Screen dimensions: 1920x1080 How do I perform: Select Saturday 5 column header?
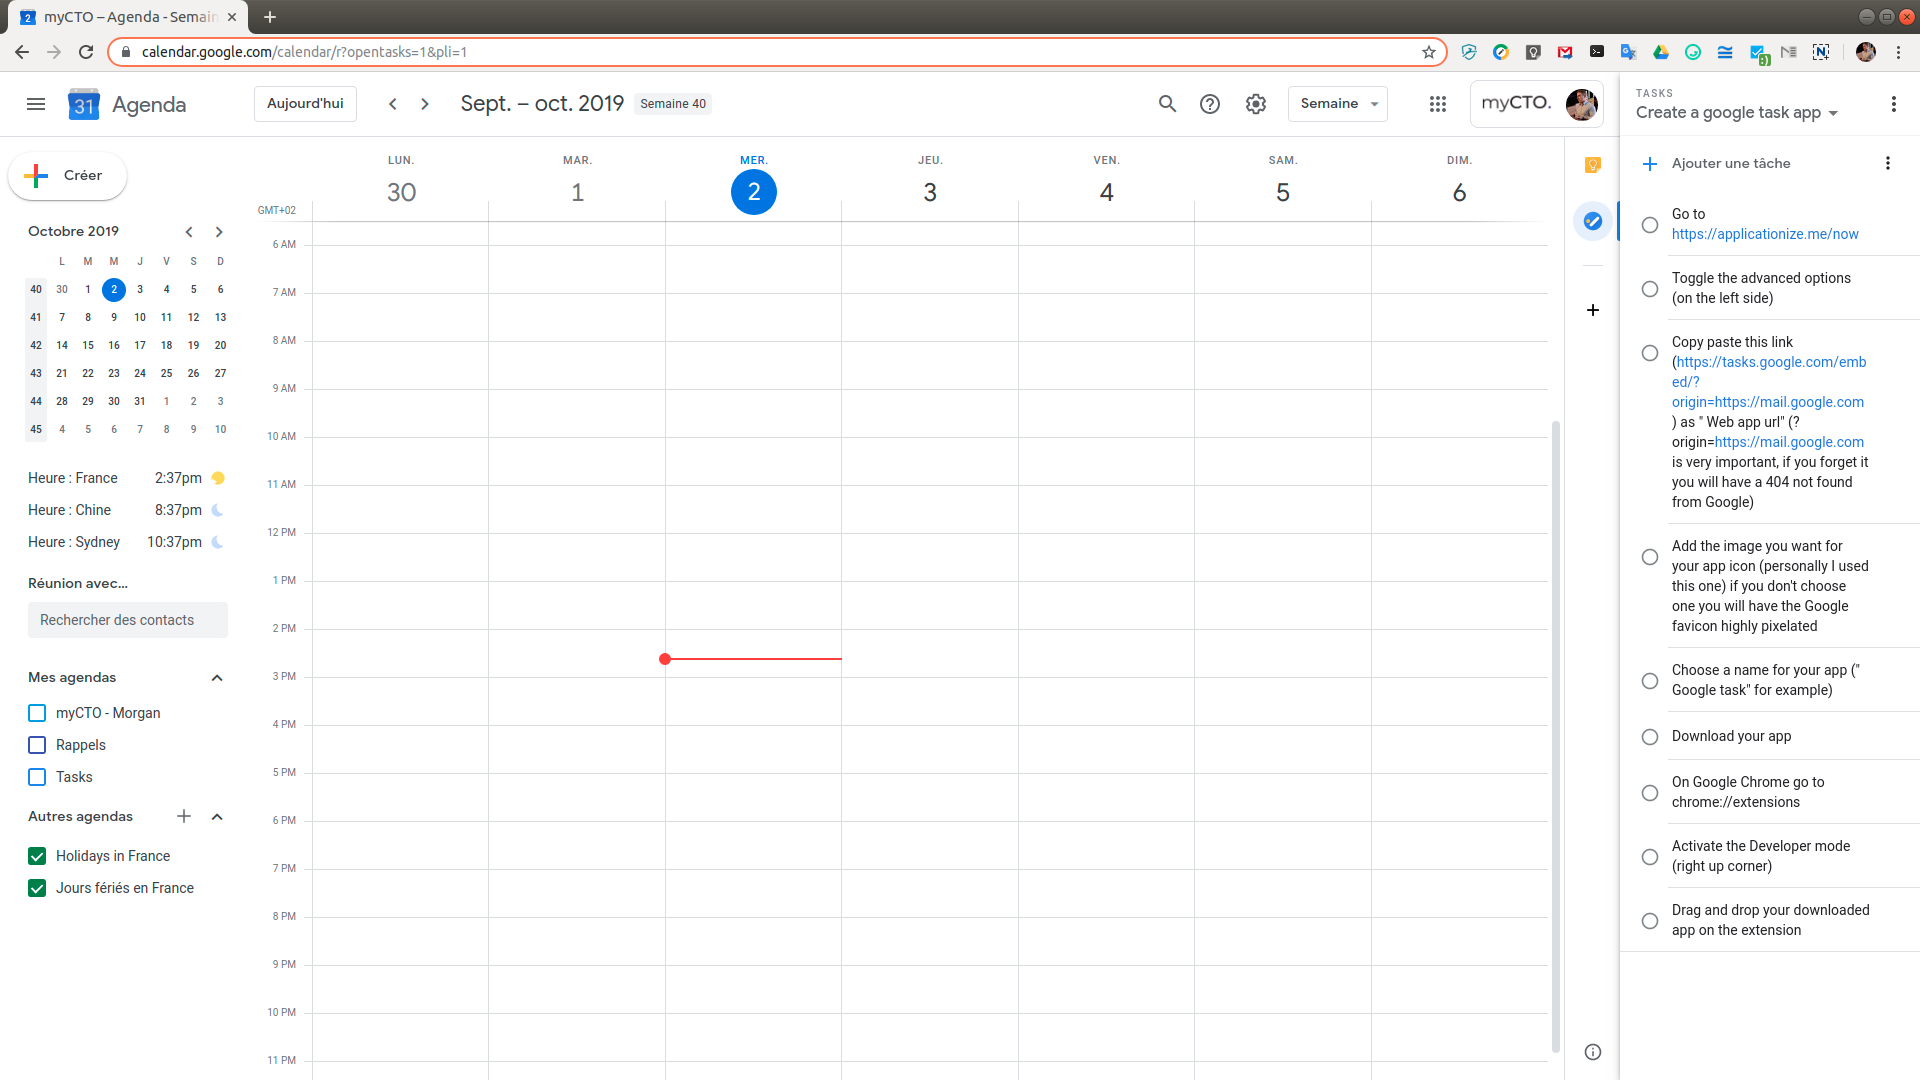pyautogui.click(x=1283, y=182)
